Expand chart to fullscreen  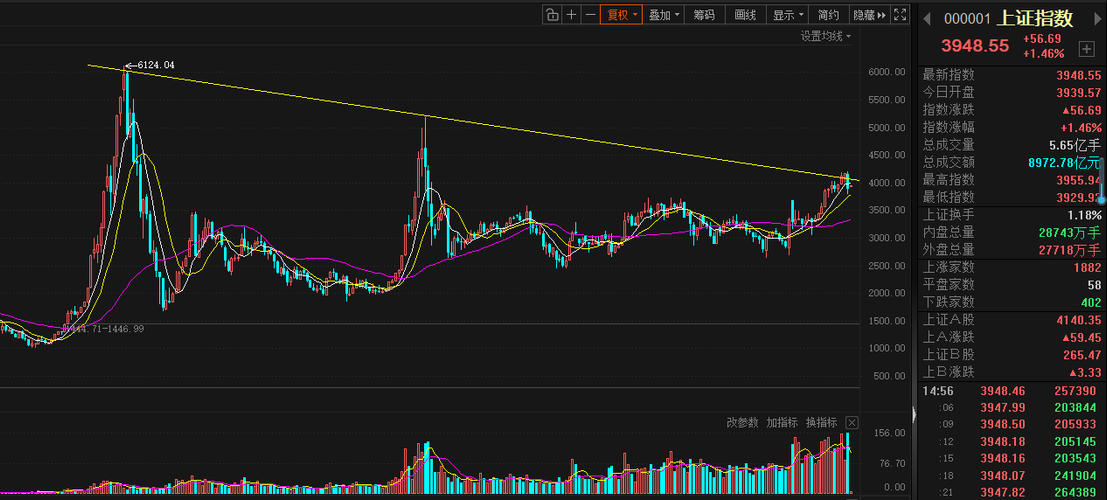pyautogui.click(x=900, y=14)
